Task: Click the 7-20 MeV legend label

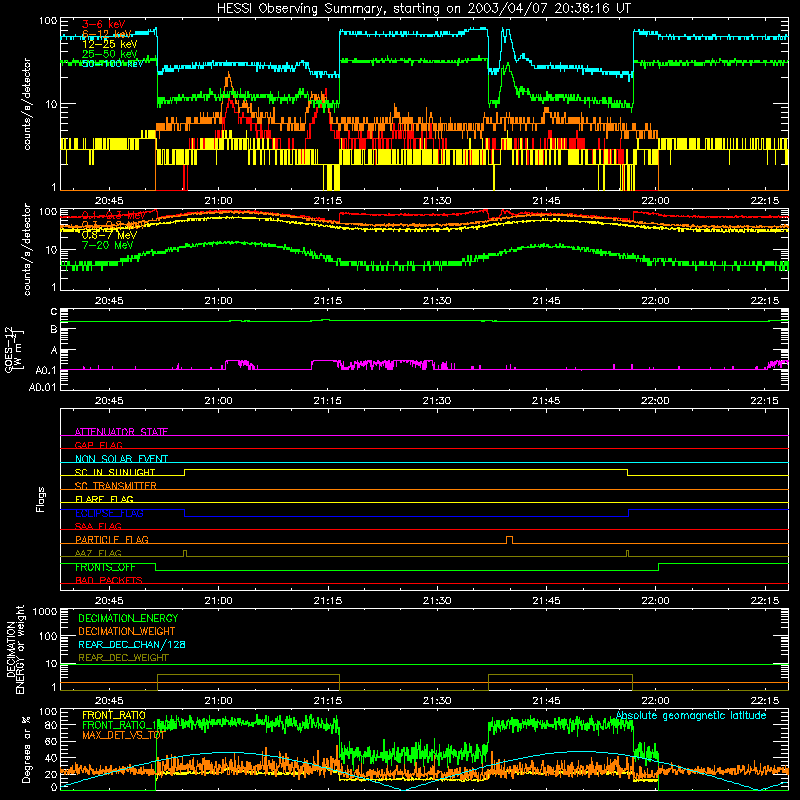Action: 108,245
